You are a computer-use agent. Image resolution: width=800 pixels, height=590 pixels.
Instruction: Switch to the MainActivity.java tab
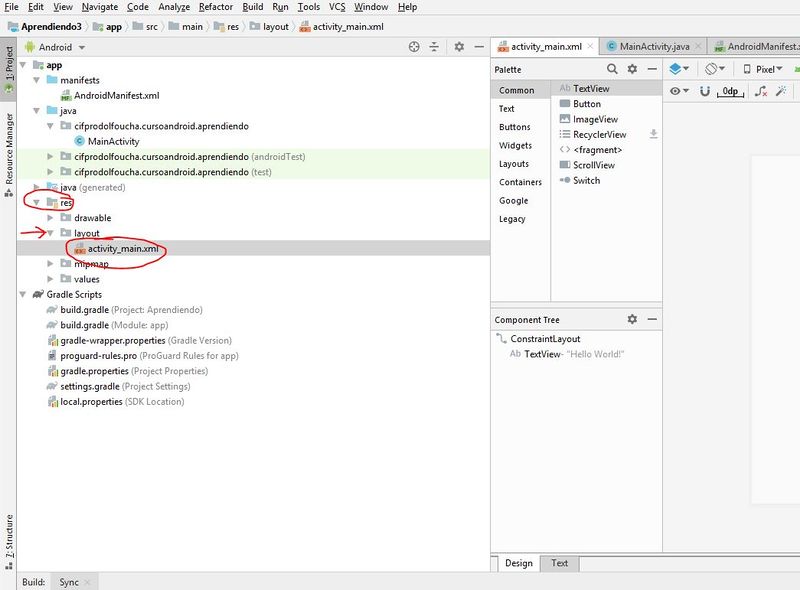(x=654, y=46)
